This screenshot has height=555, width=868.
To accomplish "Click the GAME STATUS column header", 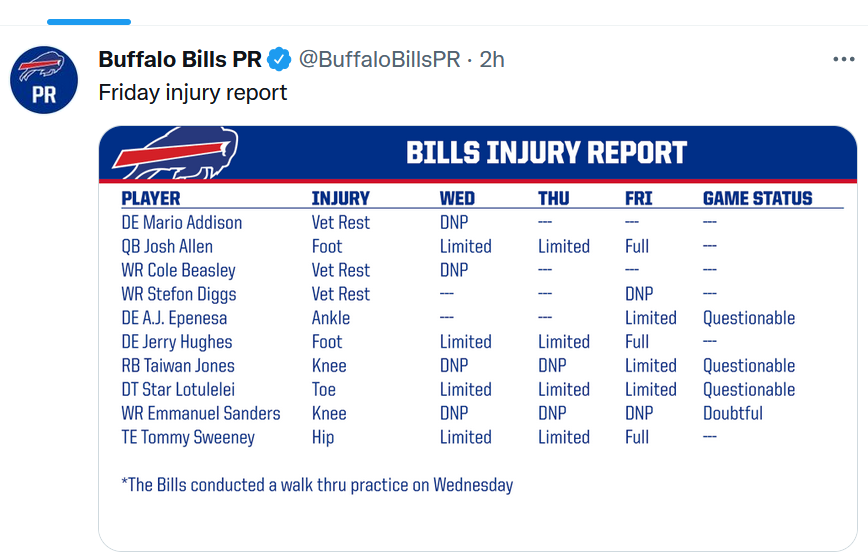I will click(757, 198).
